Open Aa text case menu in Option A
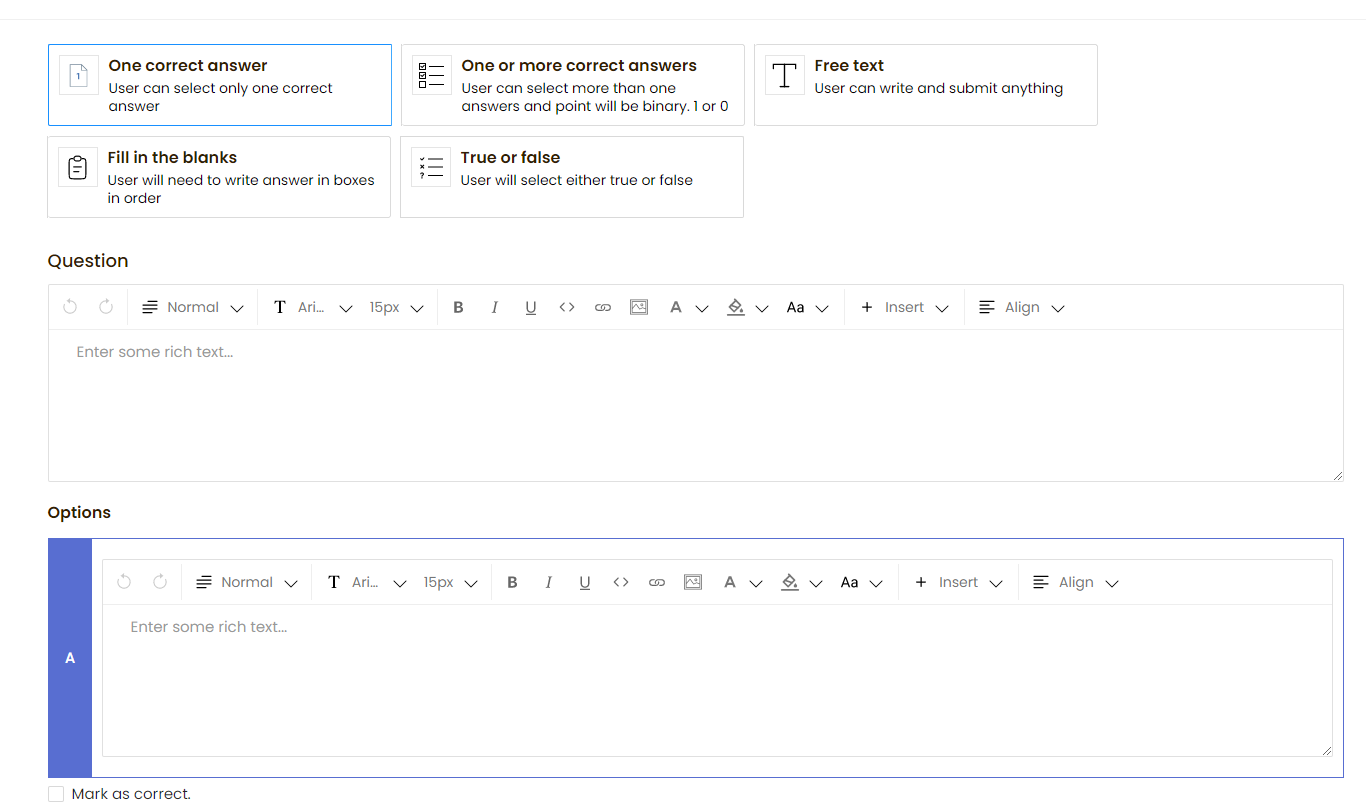The height and width of the screenshot is (812, 1366). pyautogui.click(x=861, y=583)
